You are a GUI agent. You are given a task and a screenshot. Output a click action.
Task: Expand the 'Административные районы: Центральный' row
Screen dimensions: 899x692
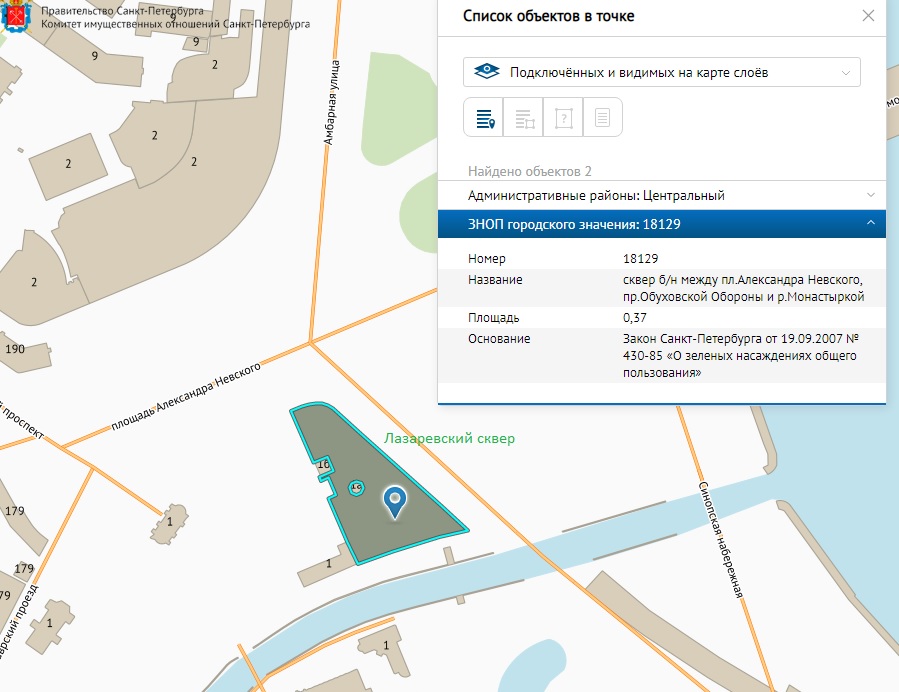click(x=661, y=195)
